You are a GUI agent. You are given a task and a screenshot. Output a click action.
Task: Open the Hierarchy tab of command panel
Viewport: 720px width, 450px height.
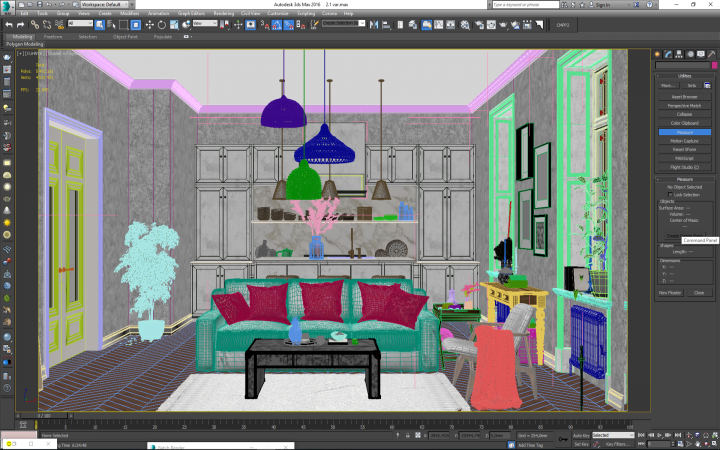coord(679,54)
